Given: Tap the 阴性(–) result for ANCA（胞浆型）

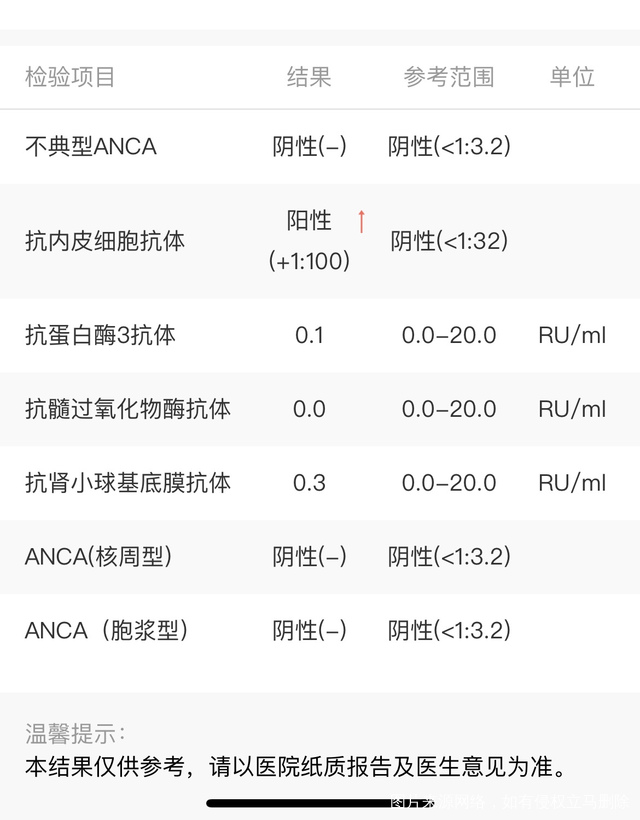Looking at the screenshot, I should point(309,631).
